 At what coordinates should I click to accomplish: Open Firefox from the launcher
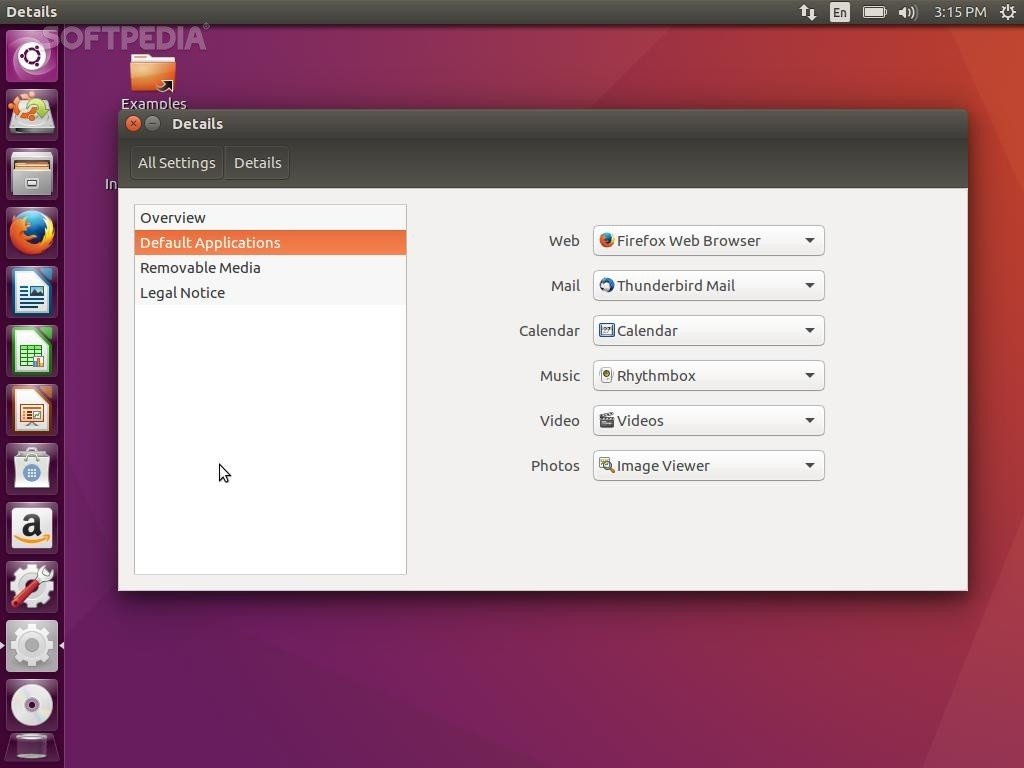pyautogui.click(x=32, y=233)
